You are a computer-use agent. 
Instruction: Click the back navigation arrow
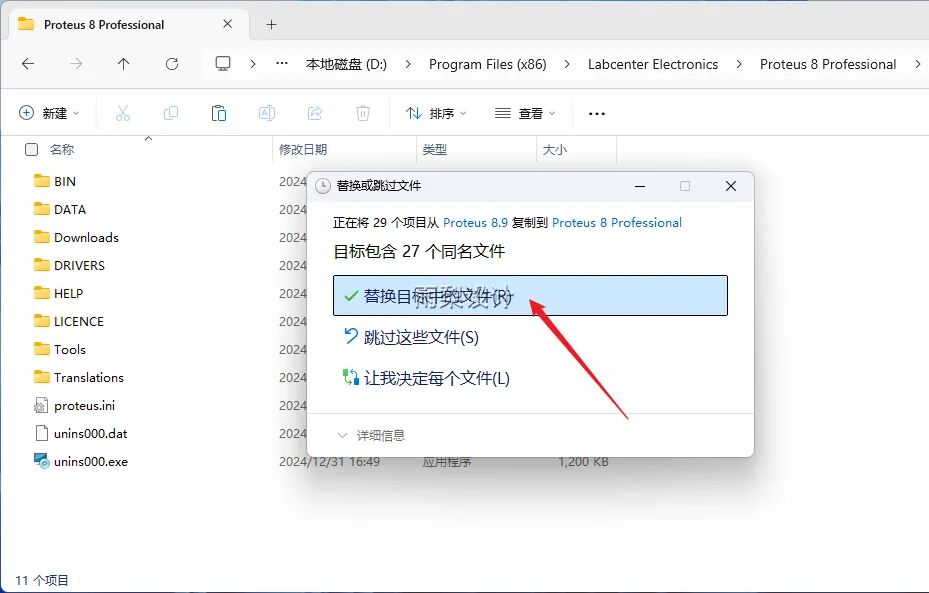(28, 64)
